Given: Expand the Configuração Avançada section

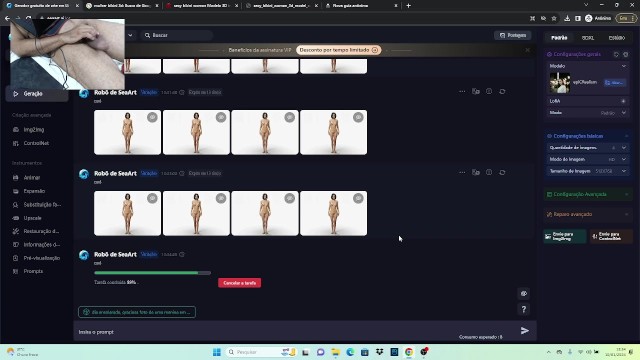Looking at the screenshot, I should pyautogui.click(x=588, y=195).
